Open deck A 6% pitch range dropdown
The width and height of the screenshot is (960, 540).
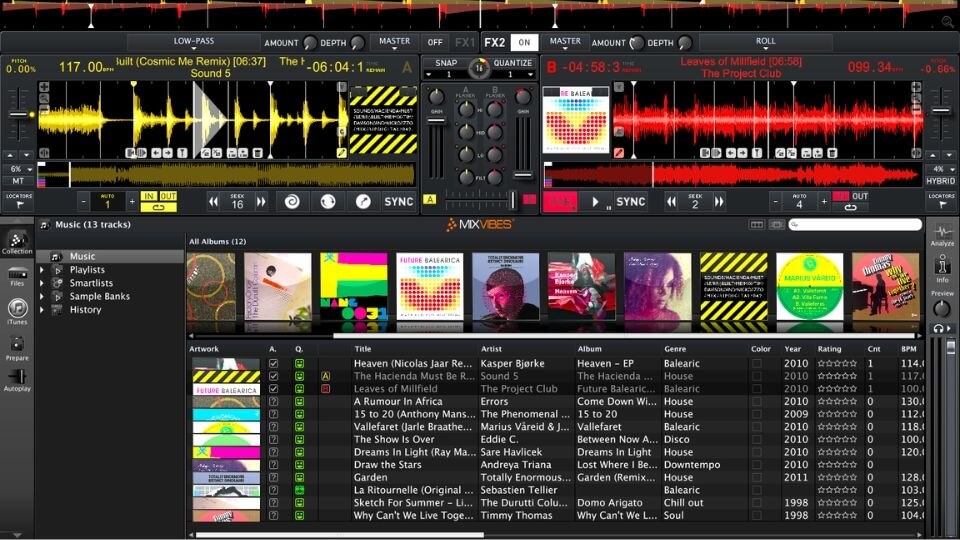pyautogui.click(x=20, y=168)
